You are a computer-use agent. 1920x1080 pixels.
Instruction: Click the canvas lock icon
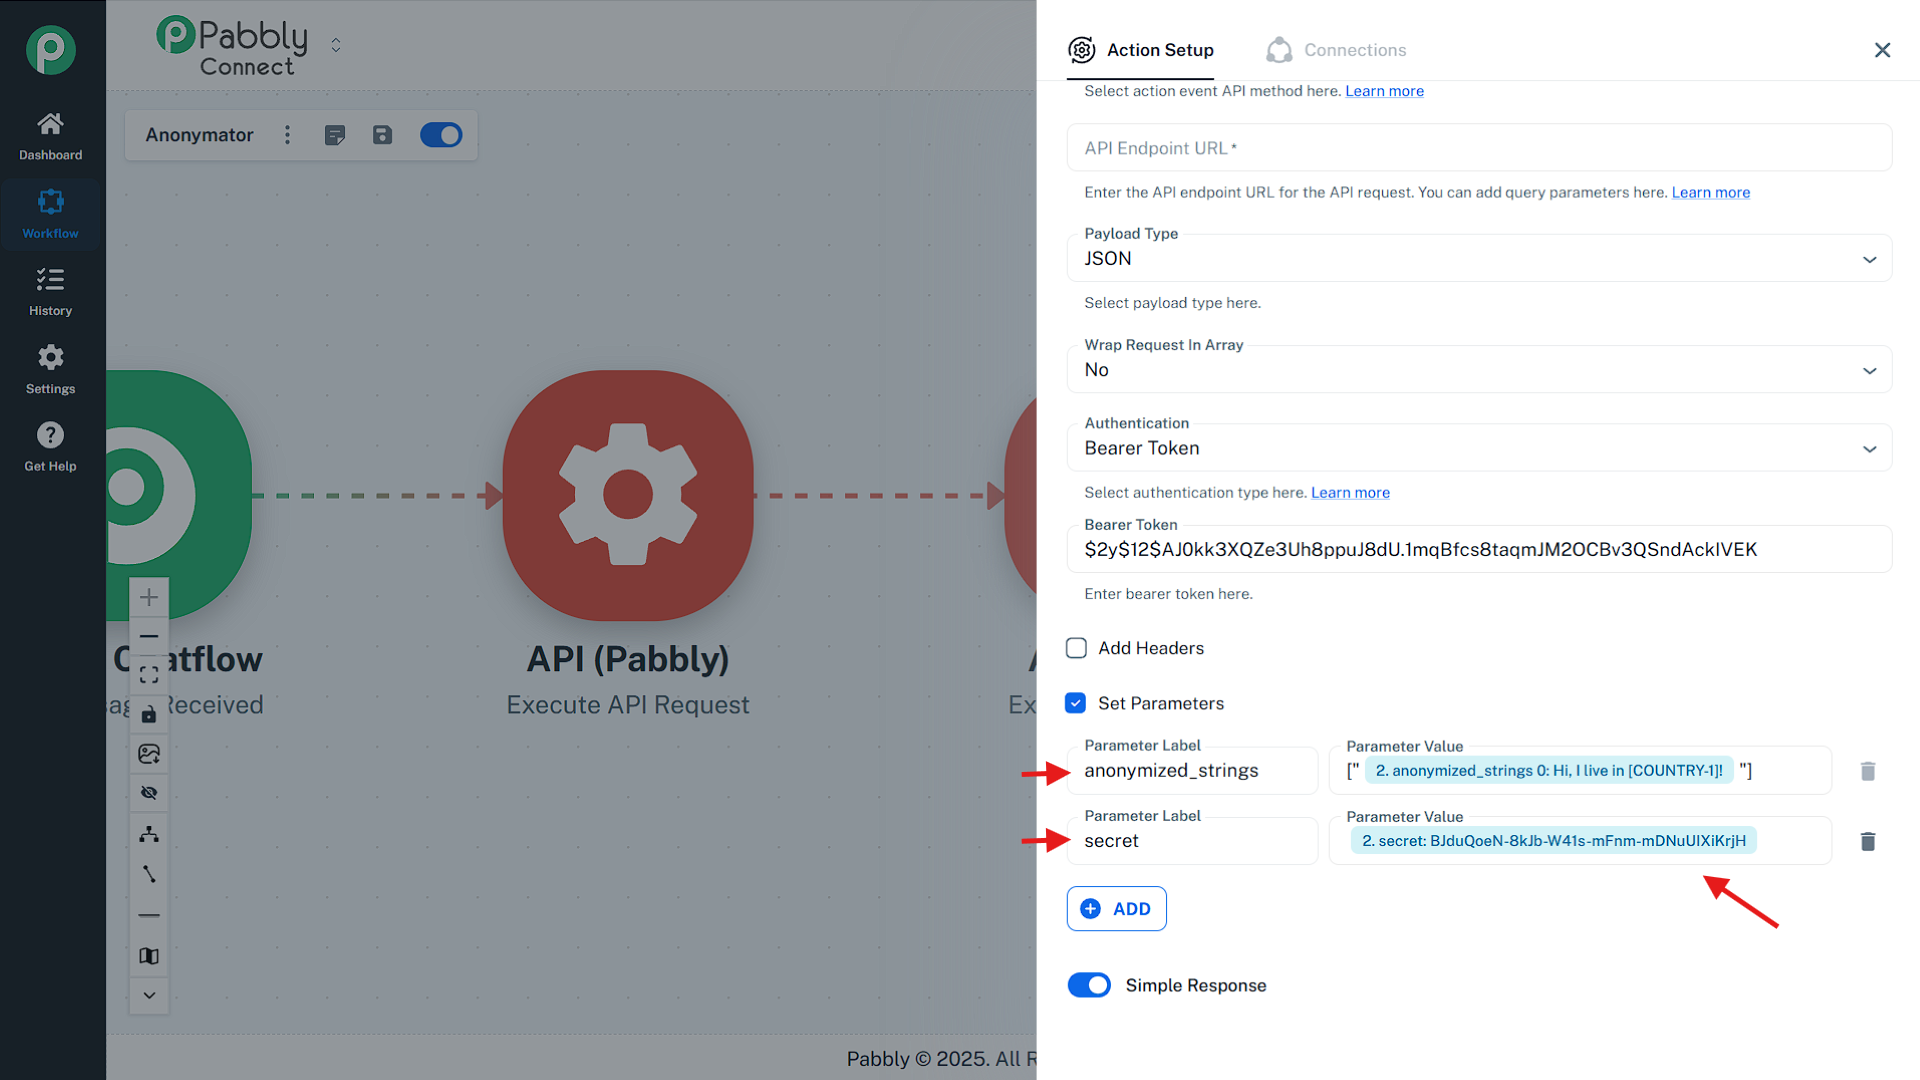149,714
